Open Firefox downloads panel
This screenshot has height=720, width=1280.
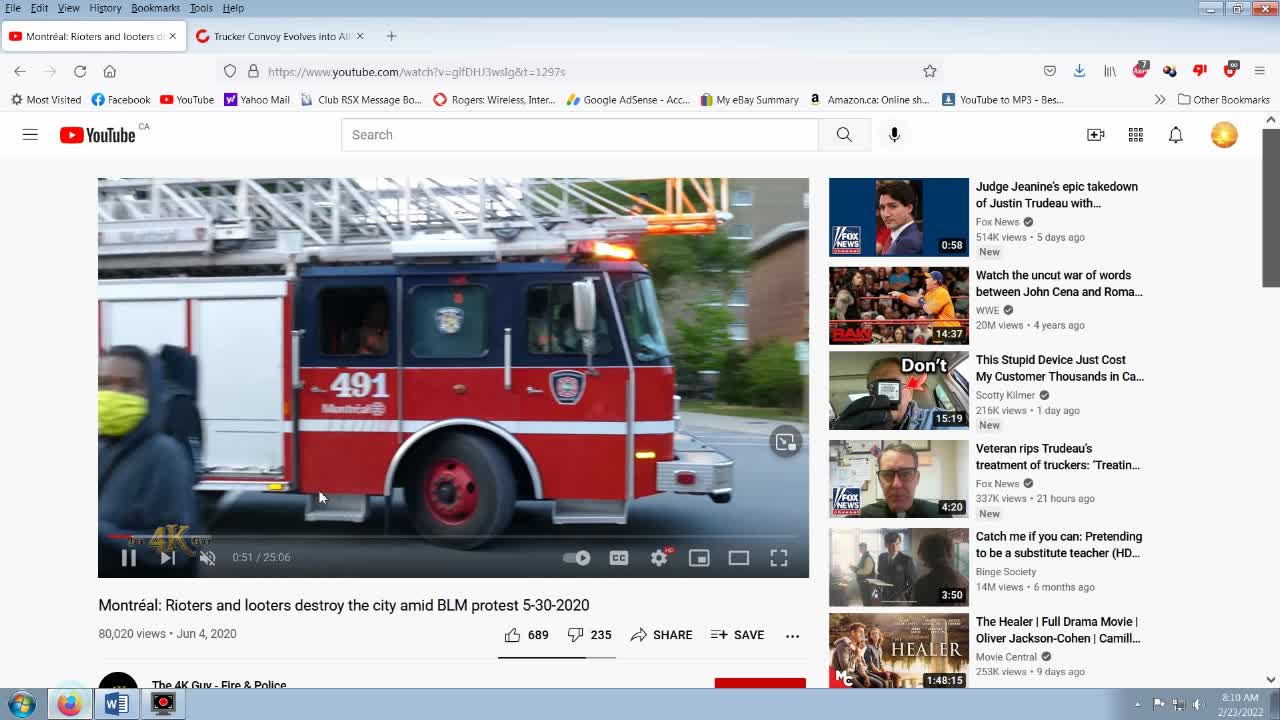(x=1079, y=71)
